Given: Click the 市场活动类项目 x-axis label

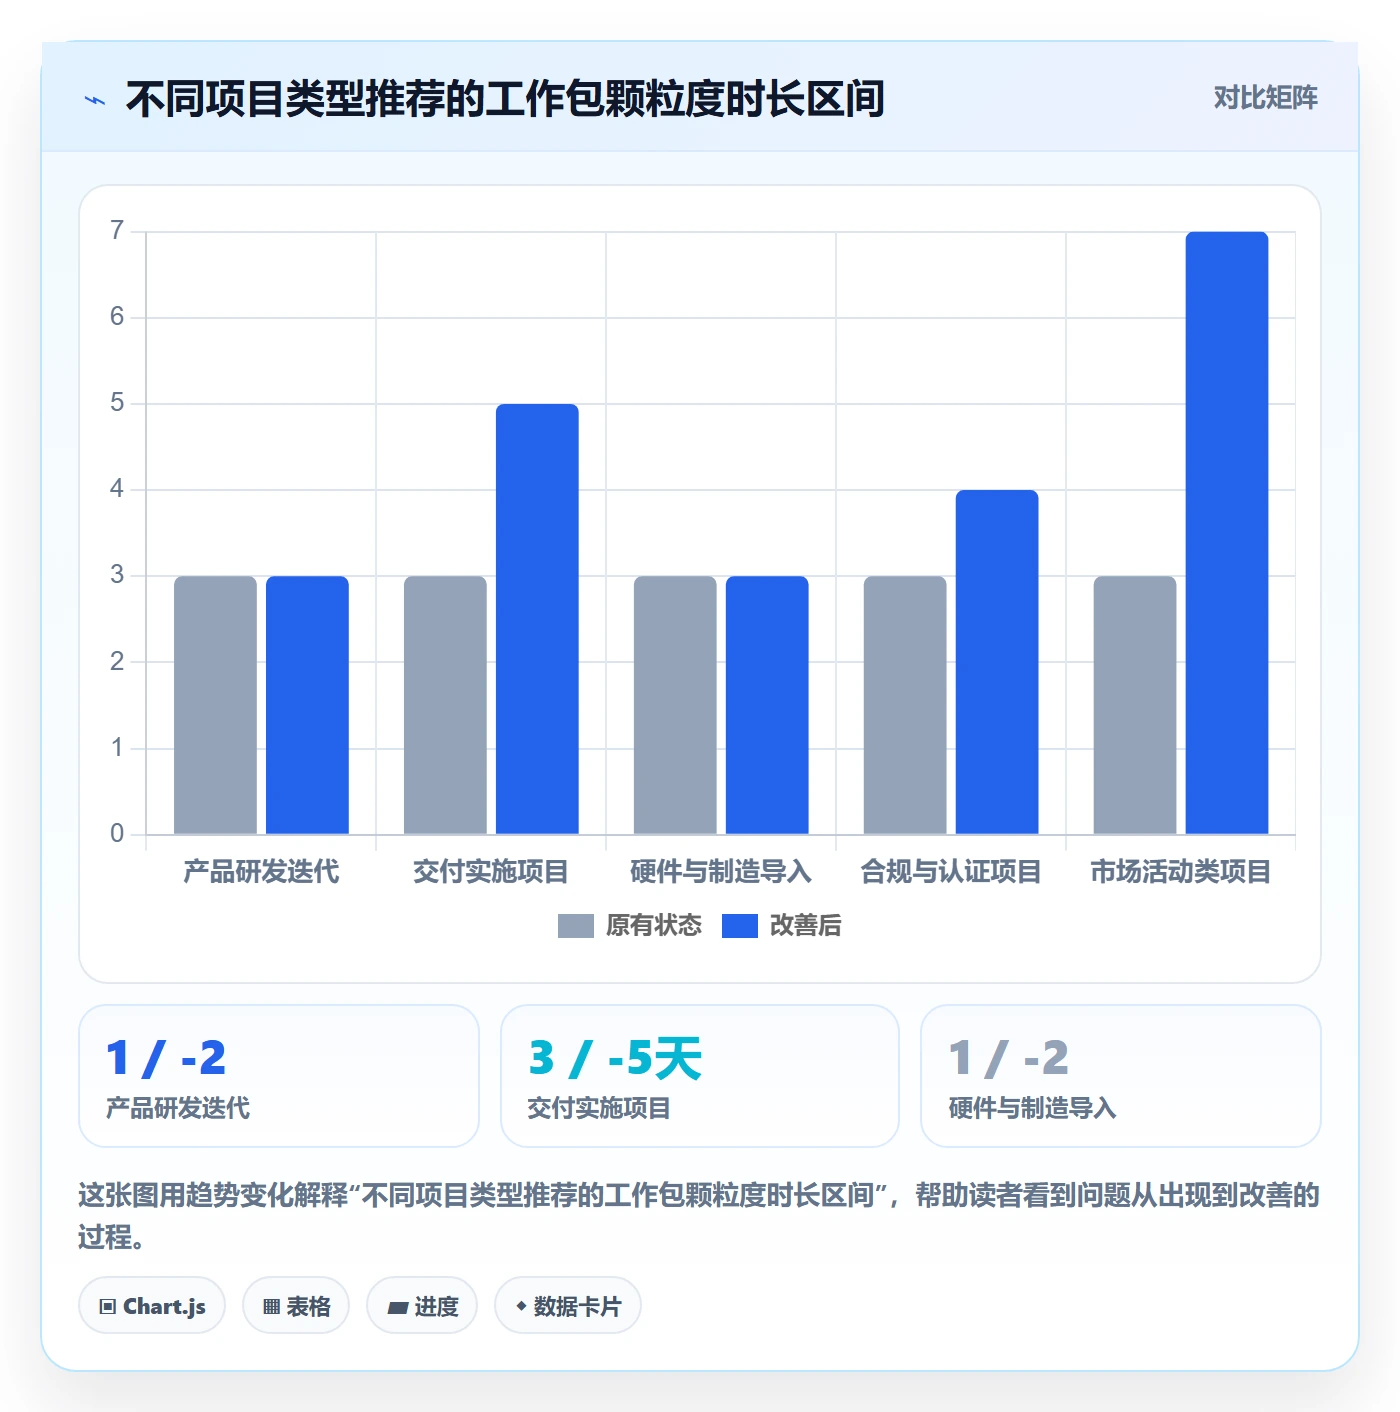Looking at the screenshot, I should [1181, 872].
